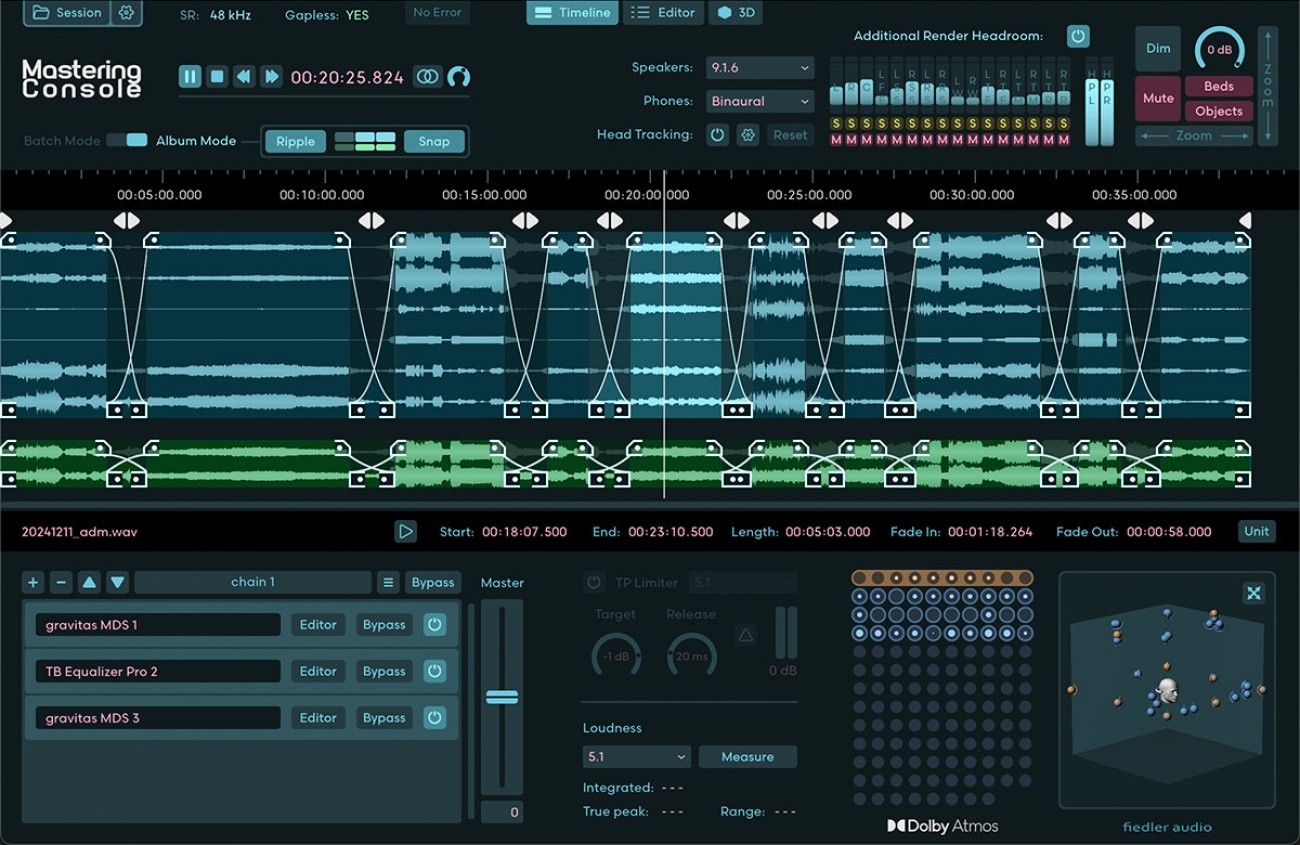Viewport: 1300px width, 845px height.
Task: Bypass the TB Equalizer Pro 2 plugin
Action: [383, 671]
